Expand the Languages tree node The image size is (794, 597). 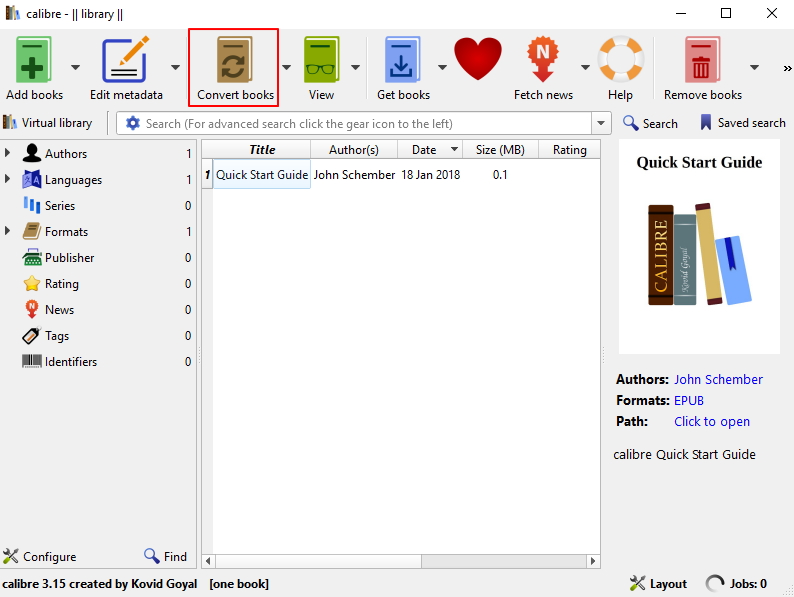[x=7, y=178]
